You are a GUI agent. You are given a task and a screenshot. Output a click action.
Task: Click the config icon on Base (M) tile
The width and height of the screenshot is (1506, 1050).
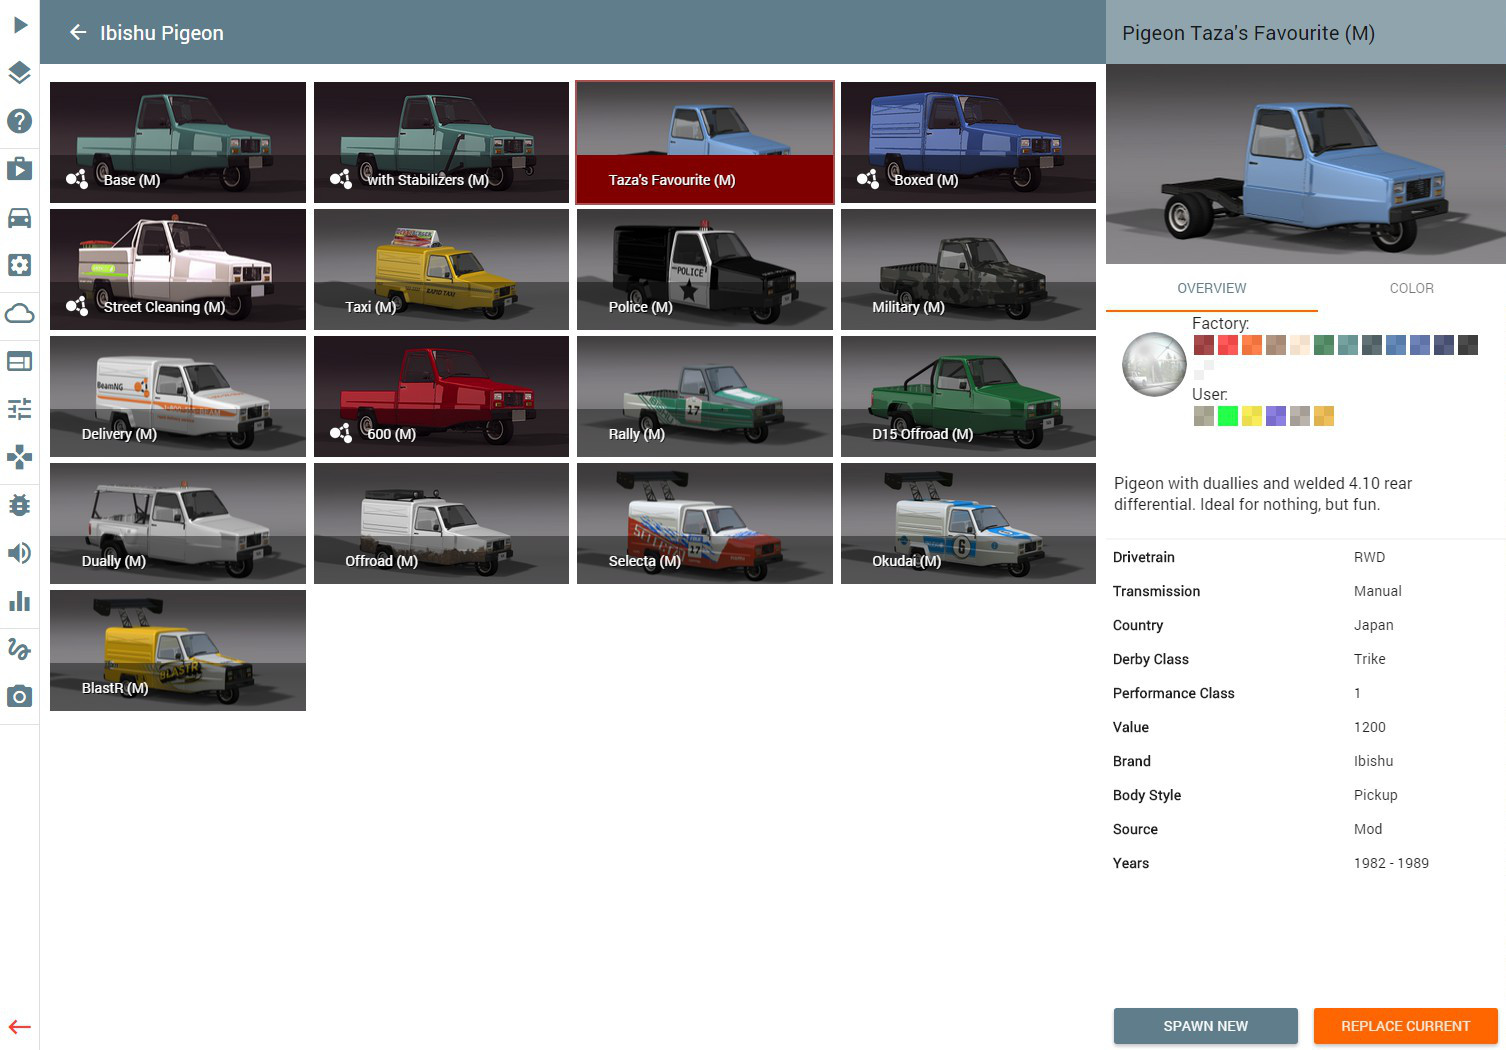click(77, 179)
